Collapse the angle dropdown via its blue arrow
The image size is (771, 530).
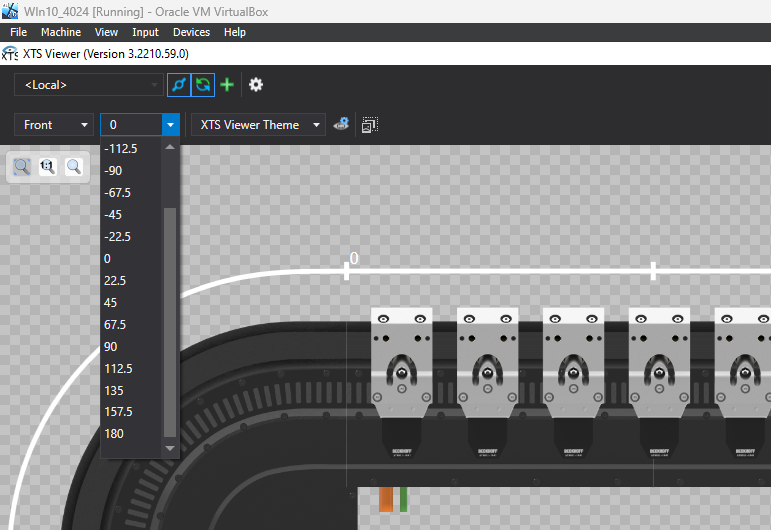[x=170, y=125]
